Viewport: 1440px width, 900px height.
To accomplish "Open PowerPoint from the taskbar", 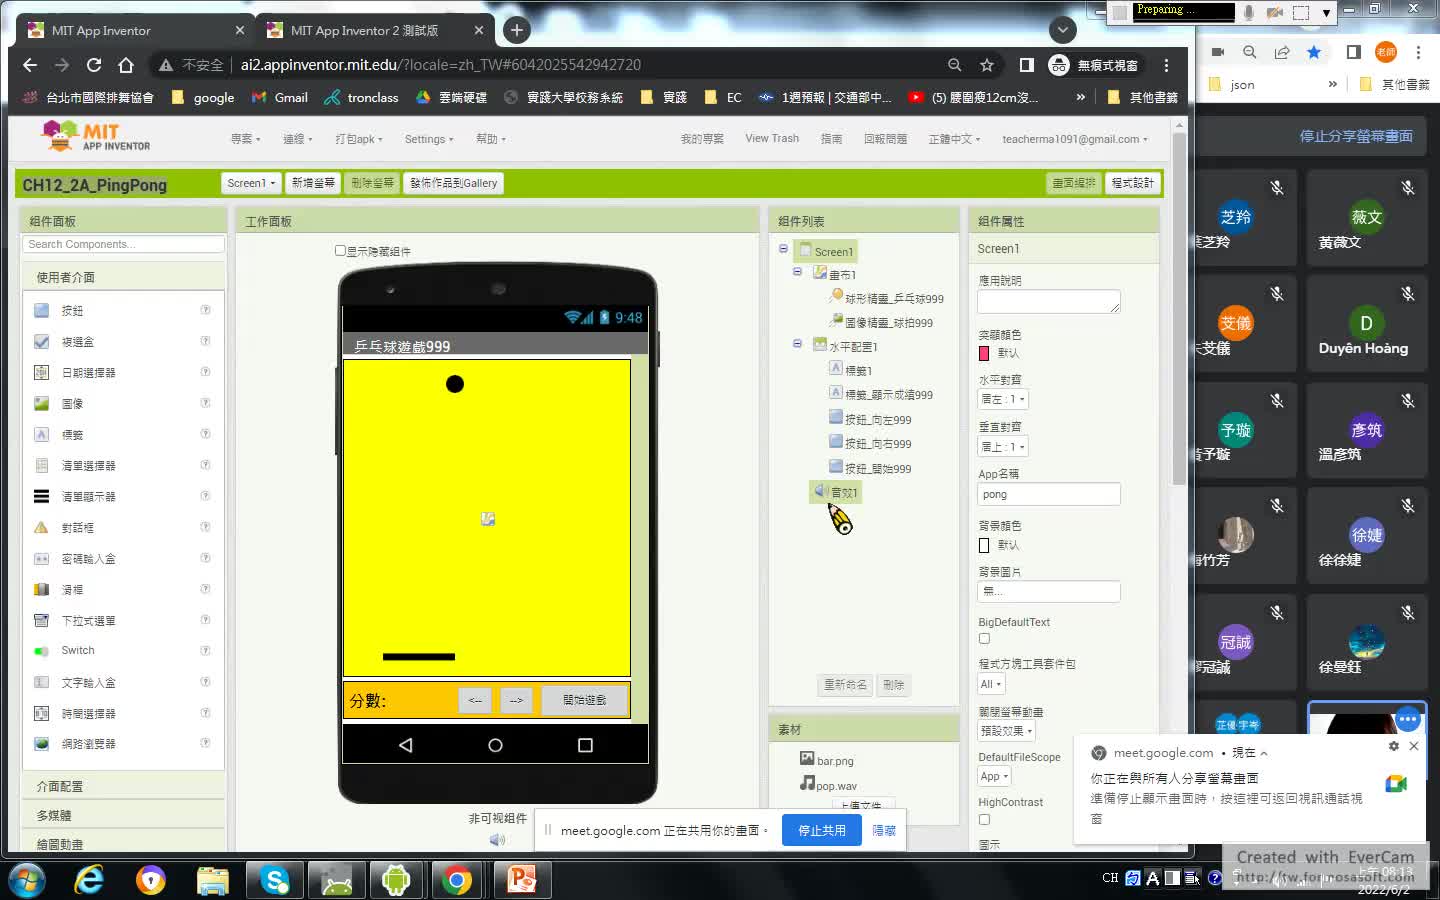I will (x=521, y=879).
